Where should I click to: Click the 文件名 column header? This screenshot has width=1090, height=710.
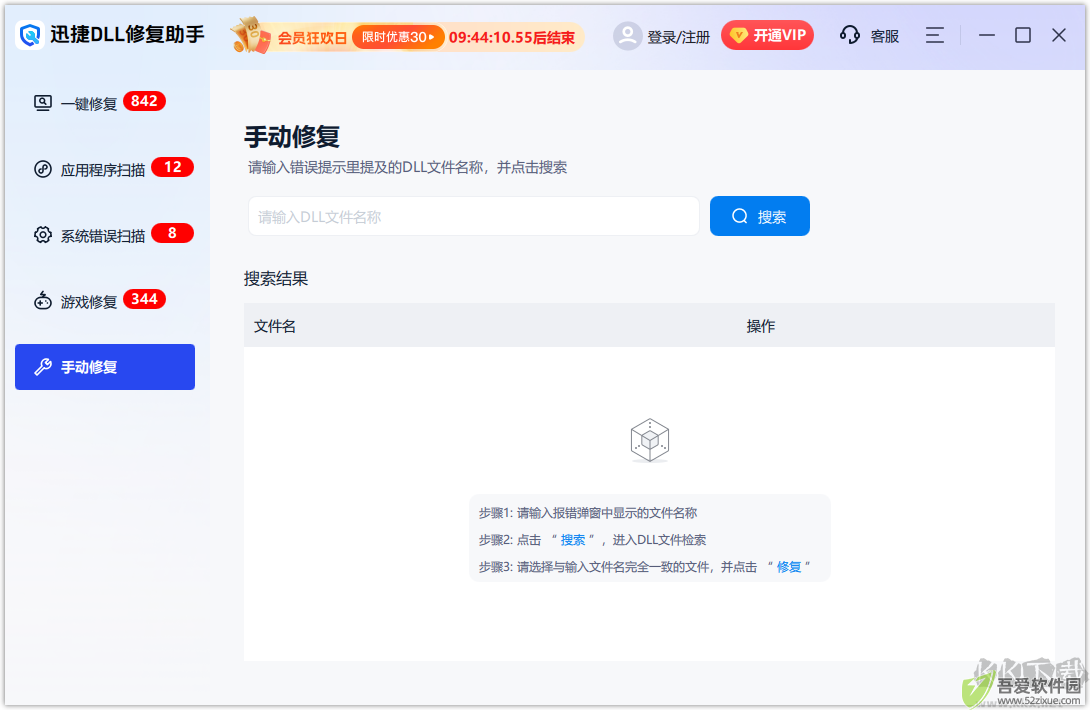275,326
